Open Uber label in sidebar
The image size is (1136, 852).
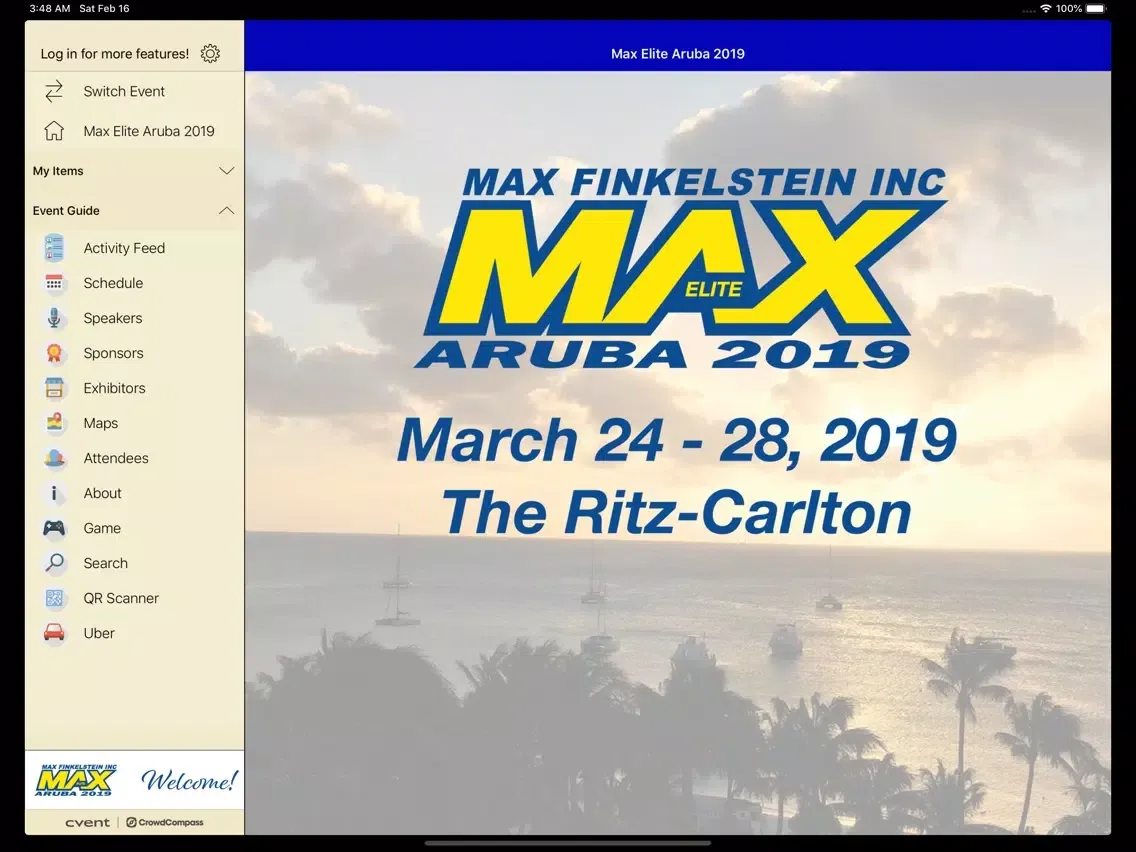point(99,633)
